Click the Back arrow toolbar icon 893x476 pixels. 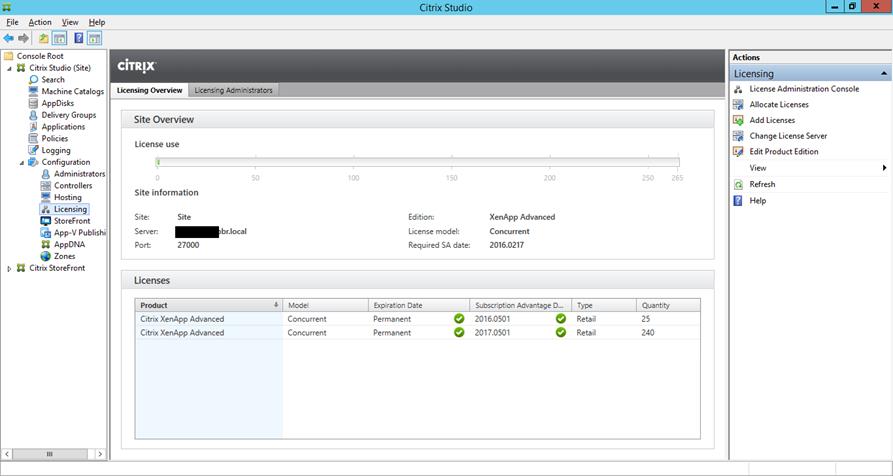tap(9, 38)
